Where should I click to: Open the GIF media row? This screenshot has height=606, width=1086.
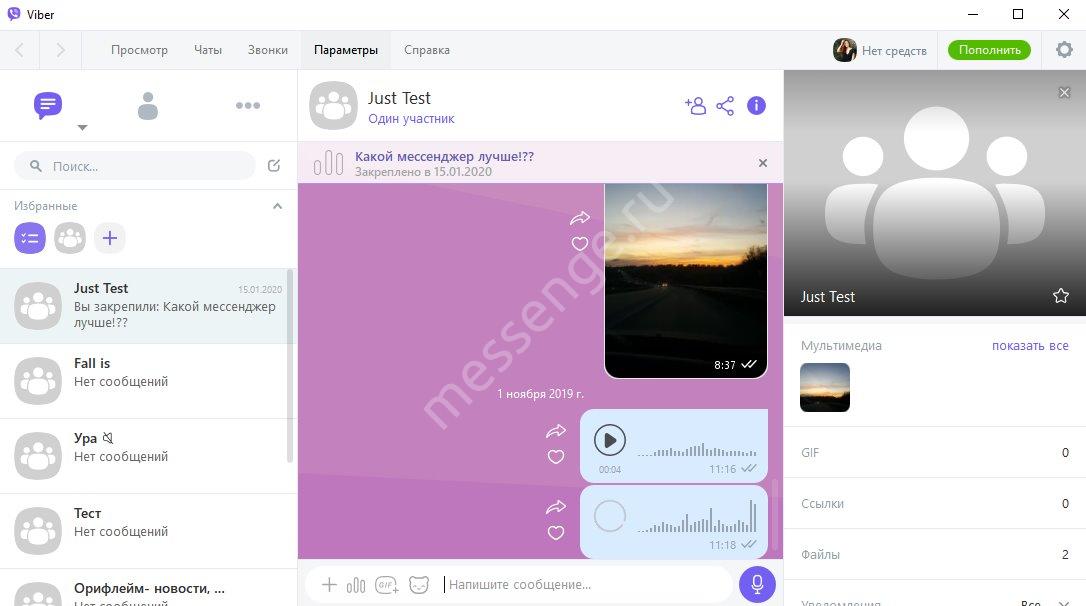(x=935, y=452)
